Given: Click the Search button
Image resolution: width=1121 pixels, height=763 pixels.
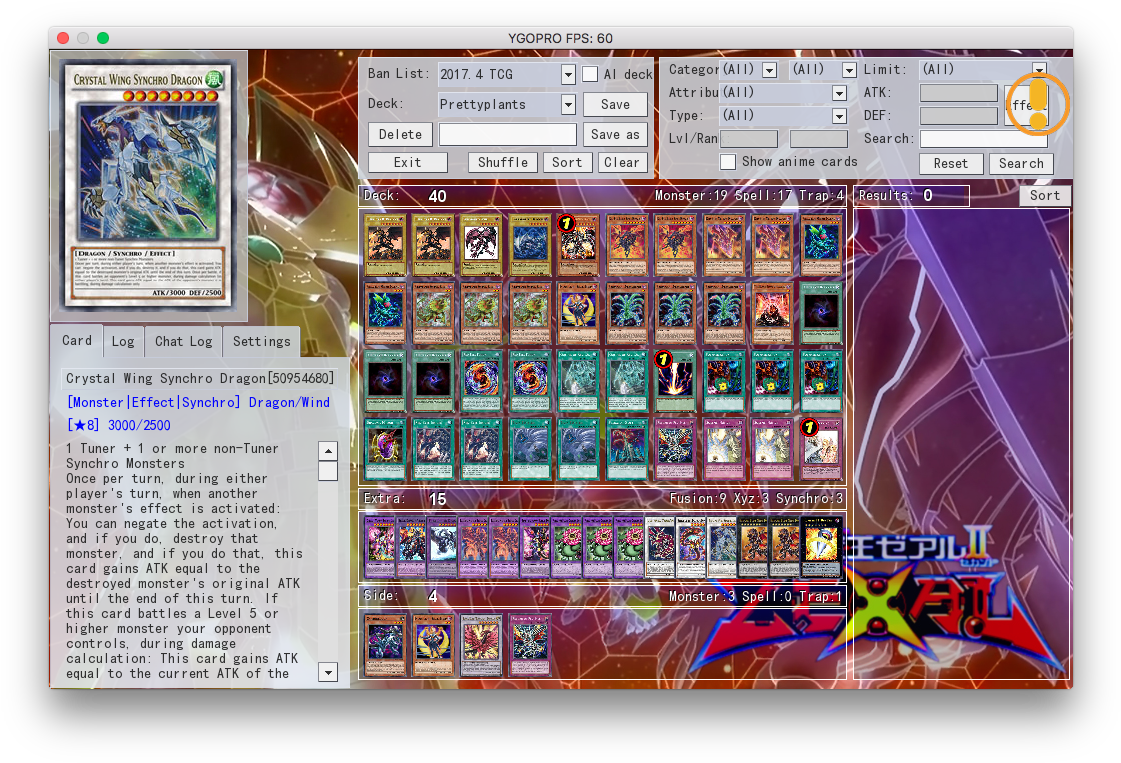Looking at the screenshot, I should pyautogui.click(x=1021, y=164).
